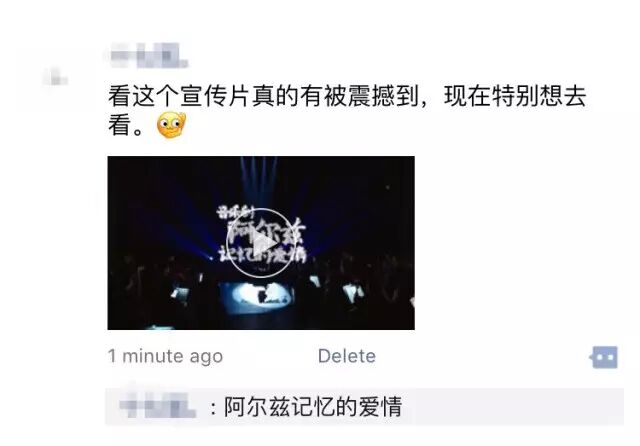Image resolution: width=640 pixels, height=446 pixels.
Task: Tap the blurred commenter name
Action: (x=158, y=406)
